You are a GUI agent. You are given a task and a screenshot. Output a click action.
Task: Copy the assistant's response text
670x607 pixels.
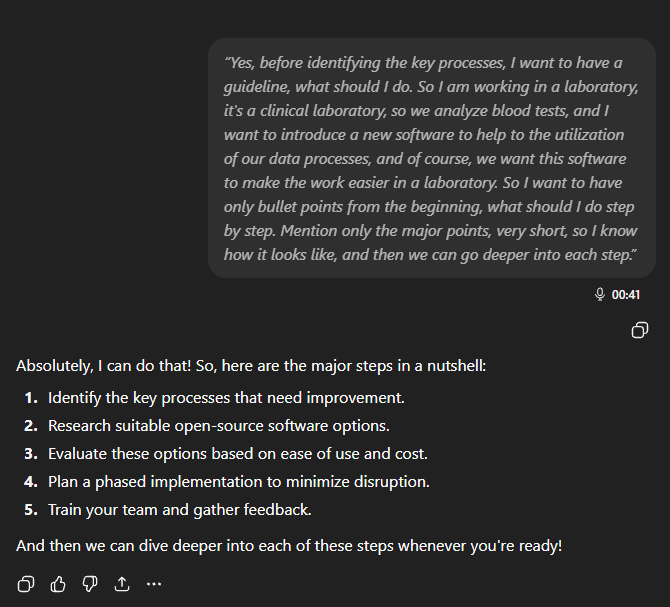click(x=27, y=583)
